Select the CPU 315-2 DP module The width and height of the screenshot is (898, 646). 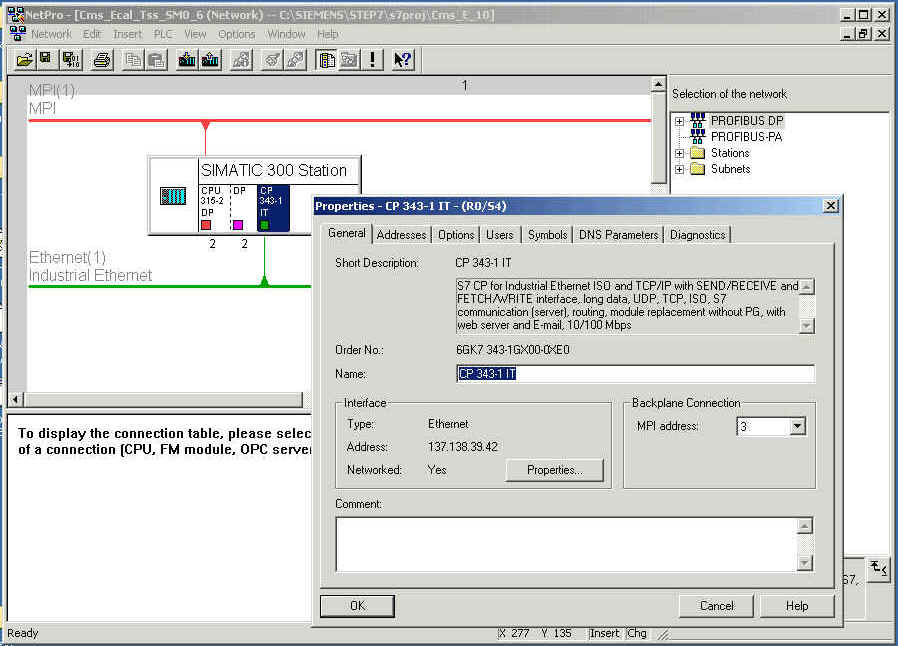(x=213, y=208)
